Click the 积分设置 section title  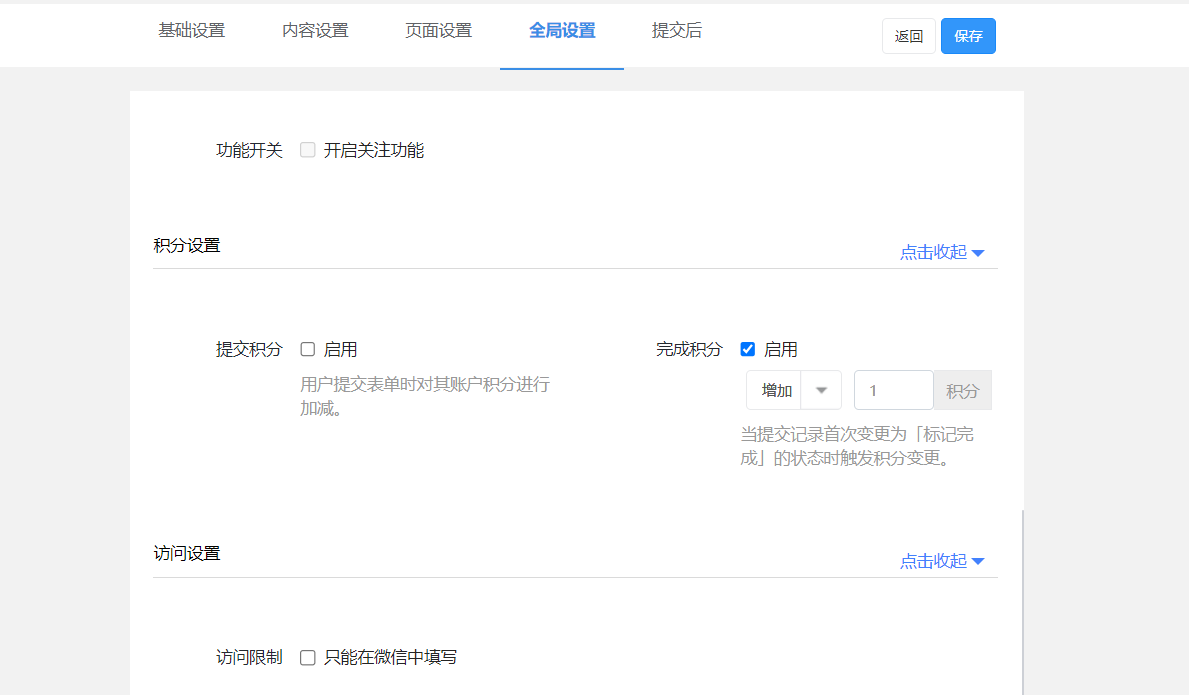pos(187,245)
